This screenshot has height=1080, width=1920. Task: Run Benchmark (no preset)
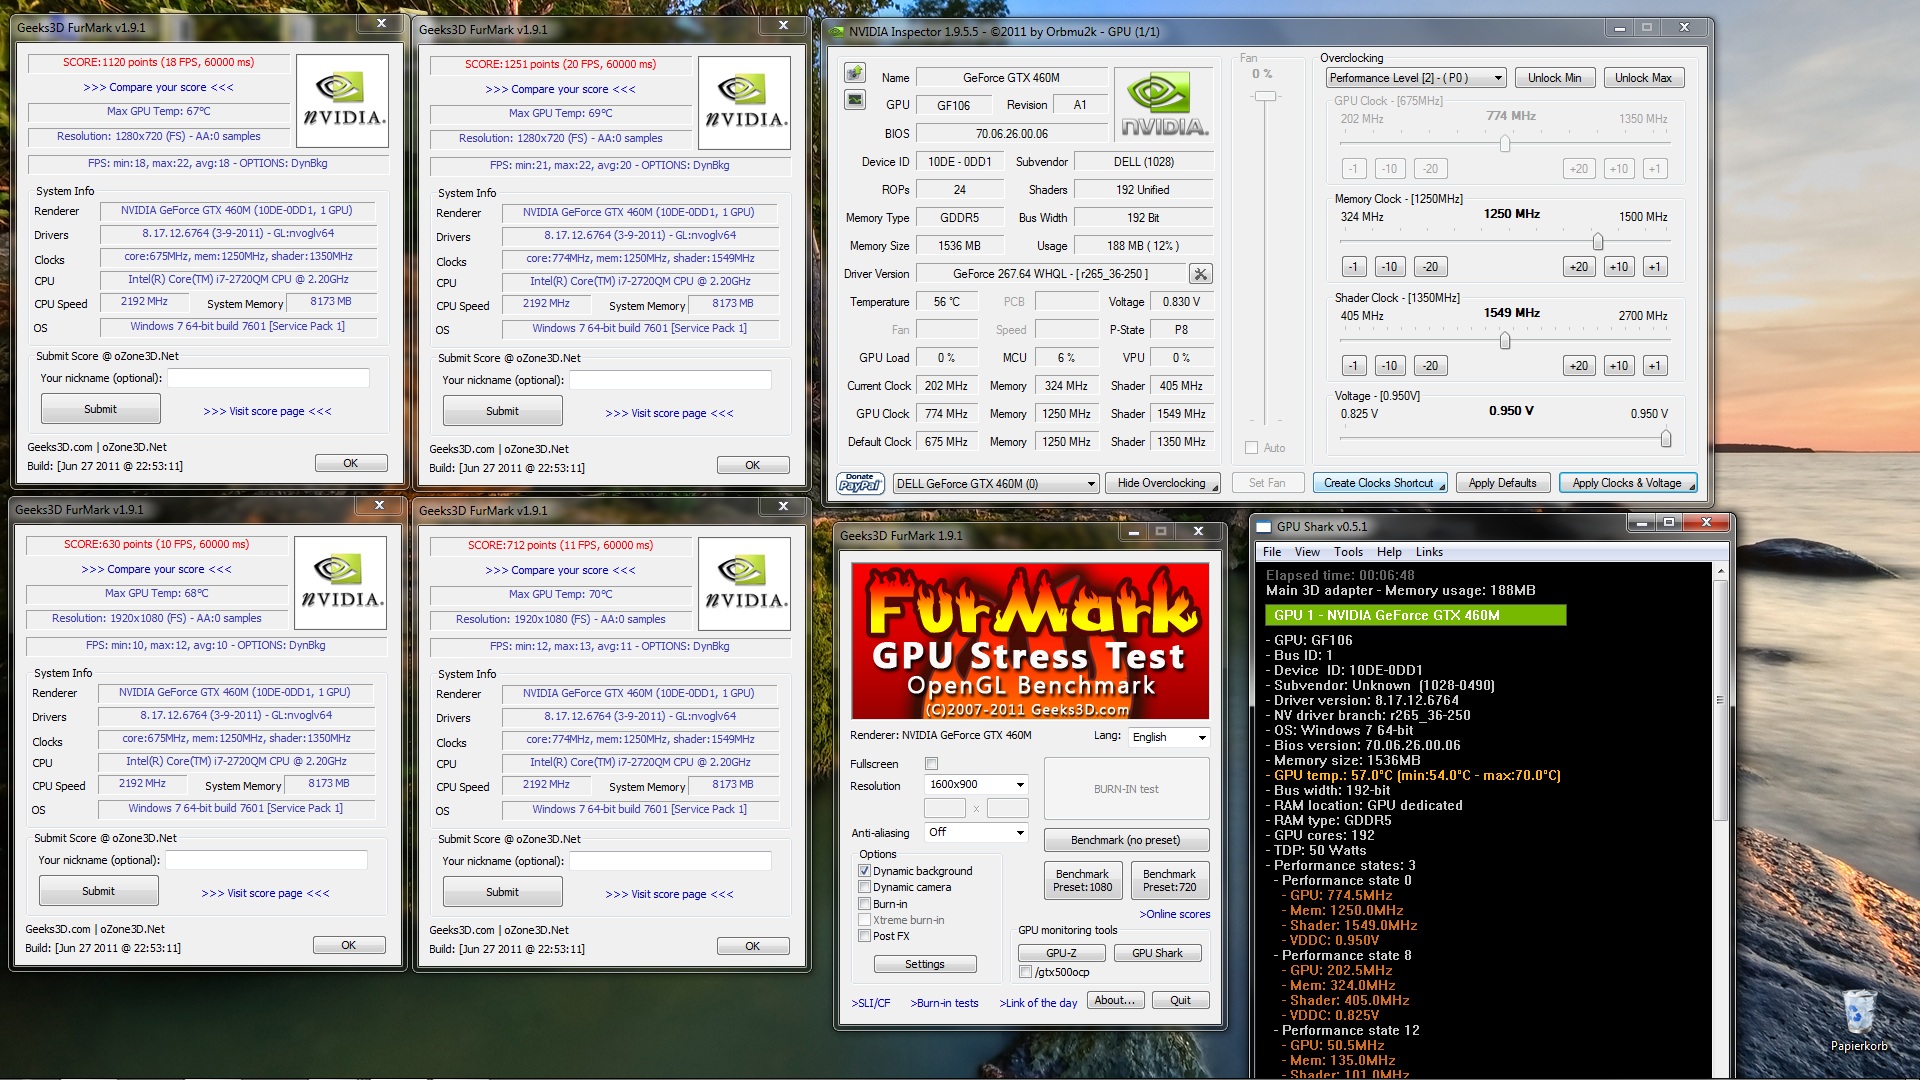coord(1126,840)
